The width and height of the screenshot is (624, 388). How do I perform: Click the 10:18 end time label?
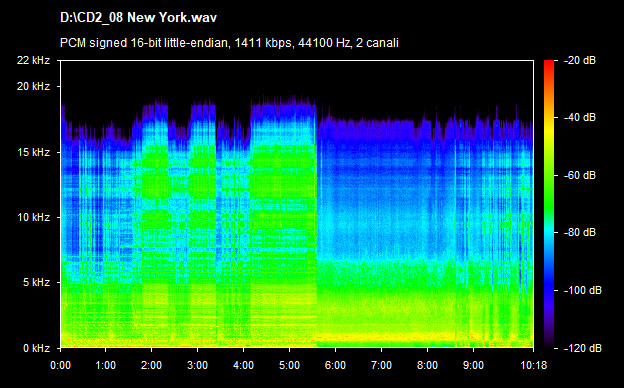tap(533, 365)
